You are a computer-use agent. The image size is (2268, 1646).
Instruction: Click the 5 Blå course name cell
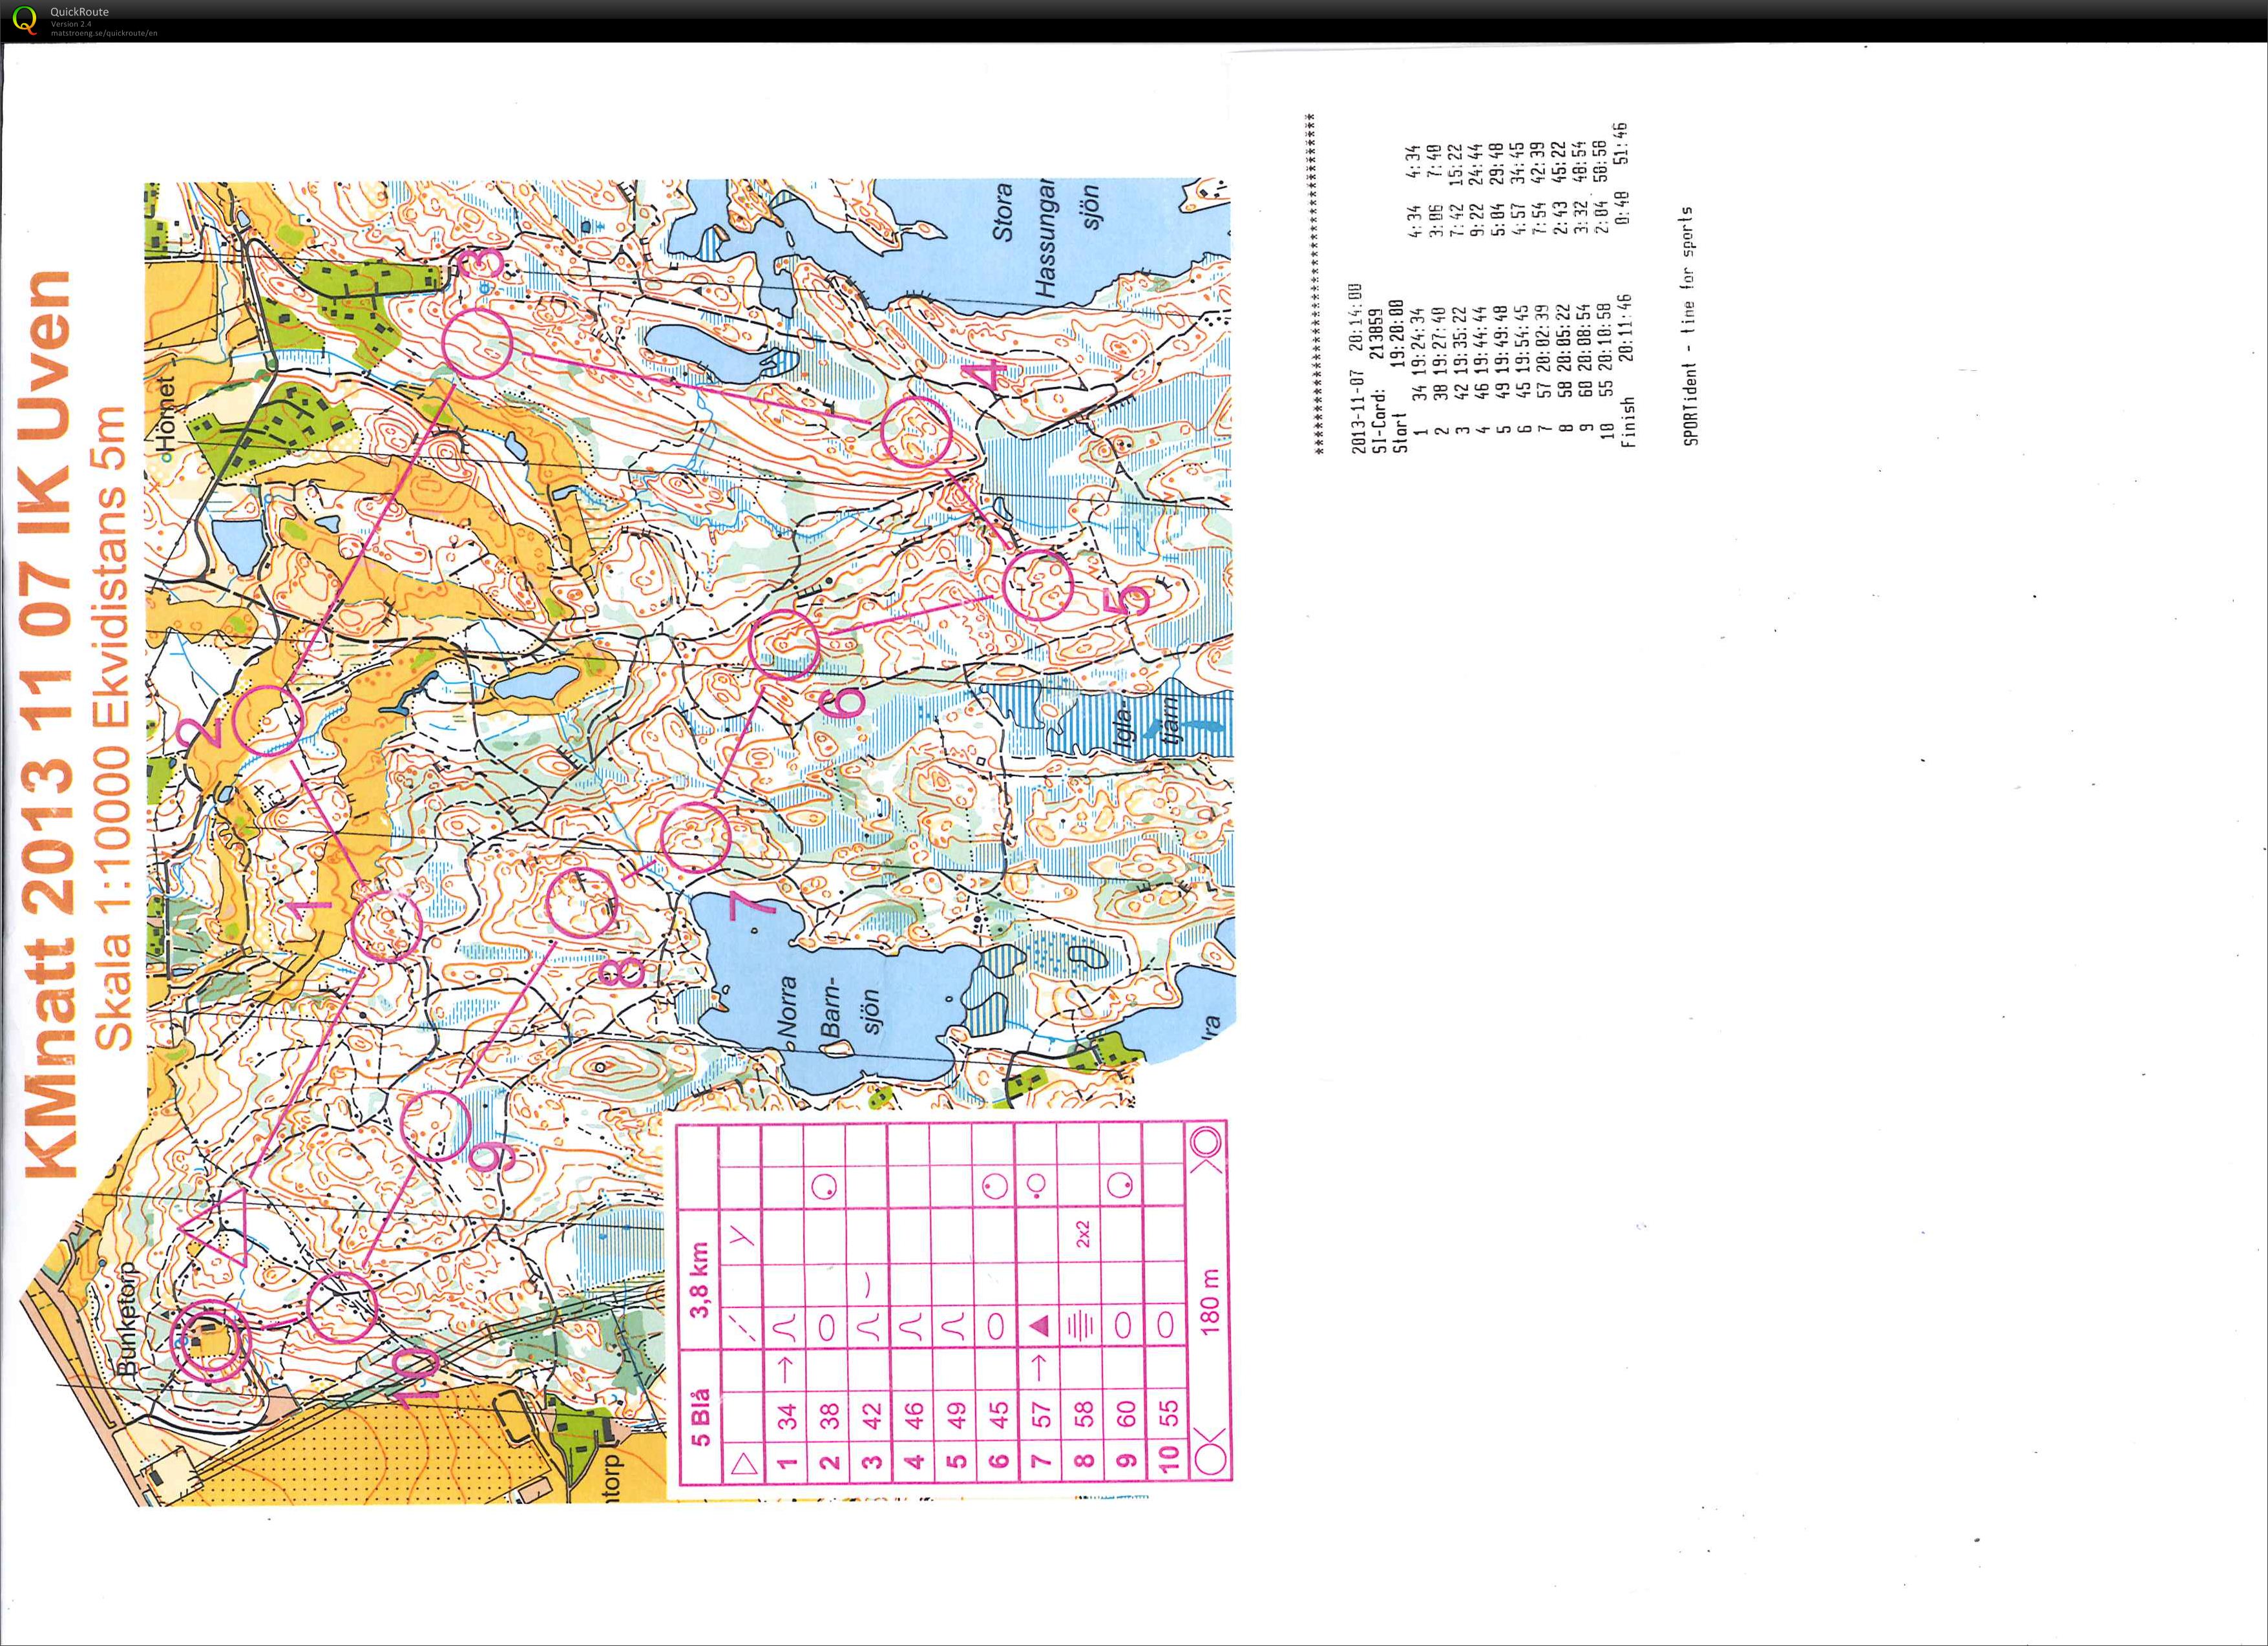[x=700, y=1416]
